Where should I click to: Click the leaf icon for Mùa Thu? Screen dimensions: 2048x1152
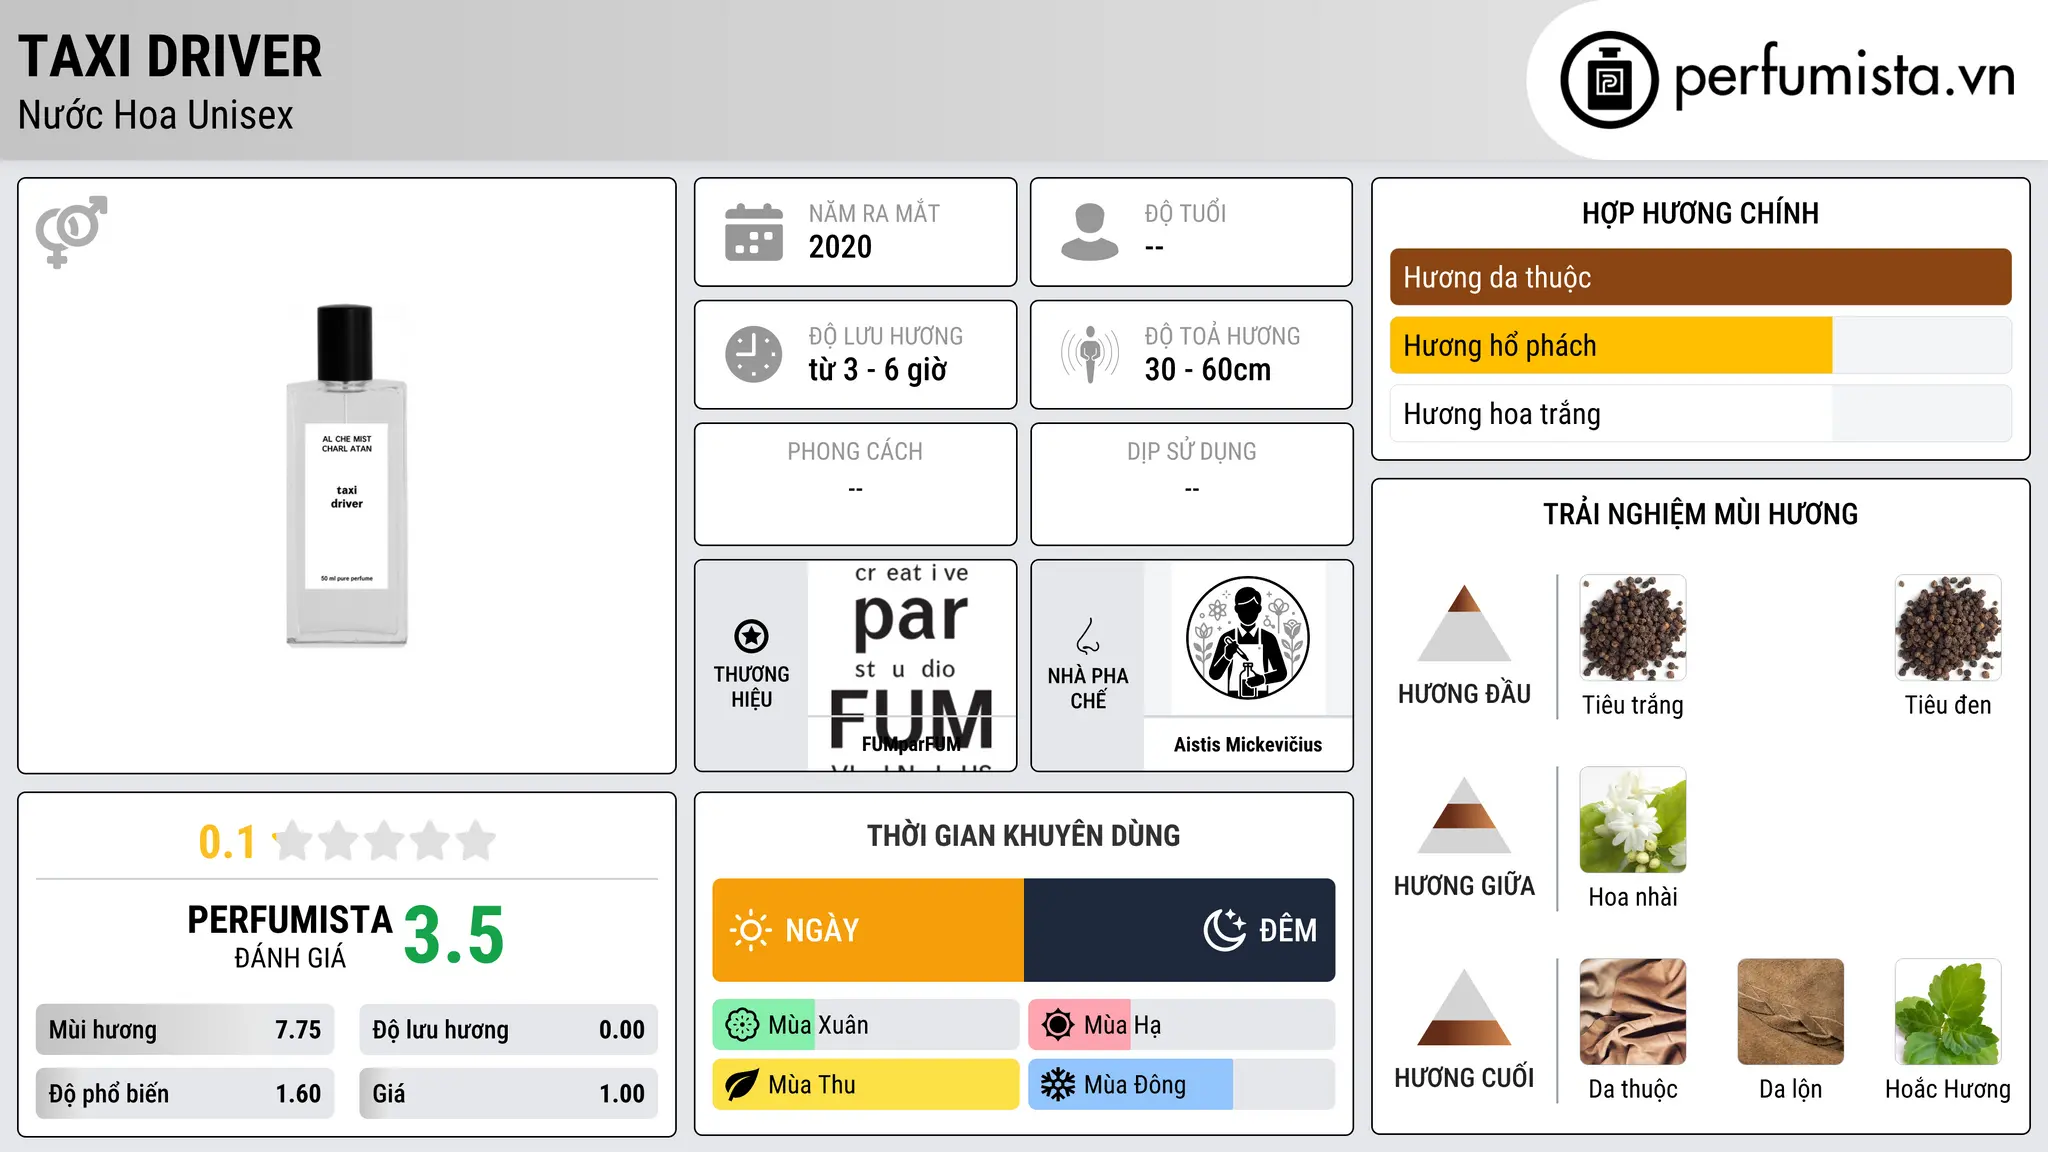click(x=742, y=1085)
